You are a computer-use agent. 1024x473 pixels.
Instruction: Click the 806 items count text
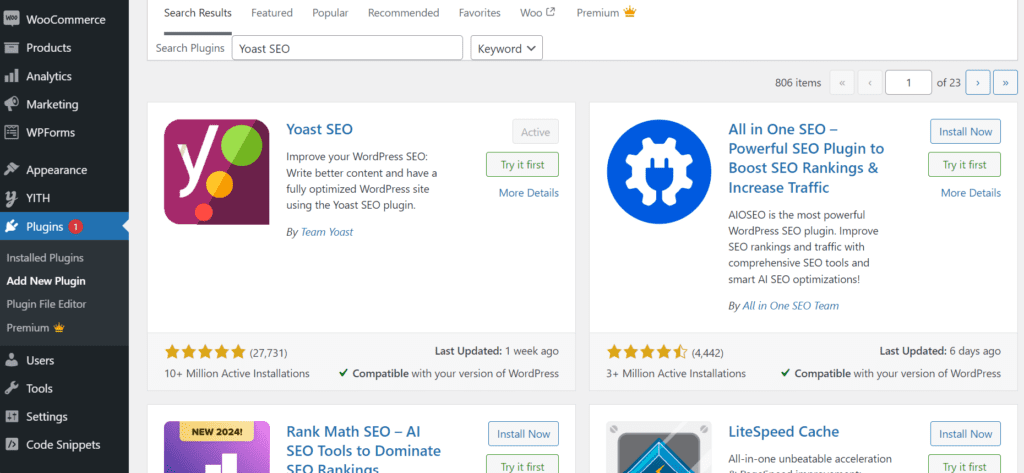(798, 82)
